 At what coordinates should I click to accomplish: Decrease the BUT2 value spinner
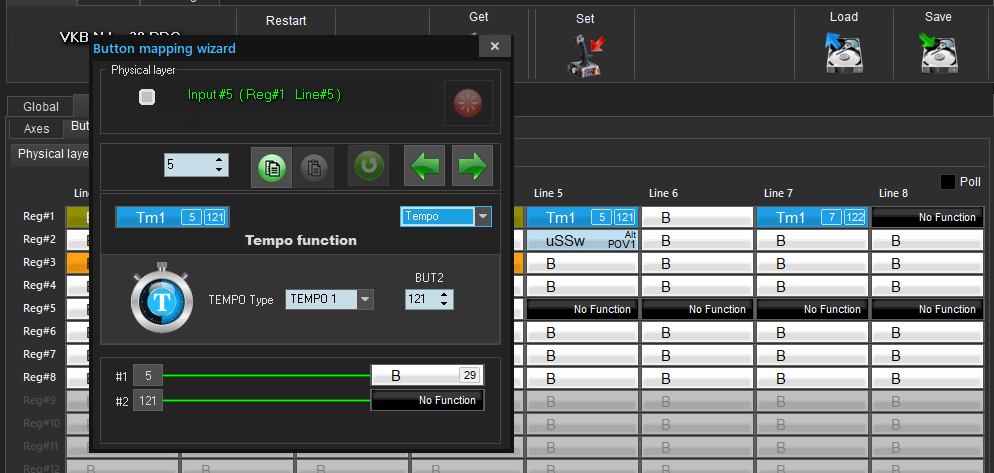click(444, 304)
